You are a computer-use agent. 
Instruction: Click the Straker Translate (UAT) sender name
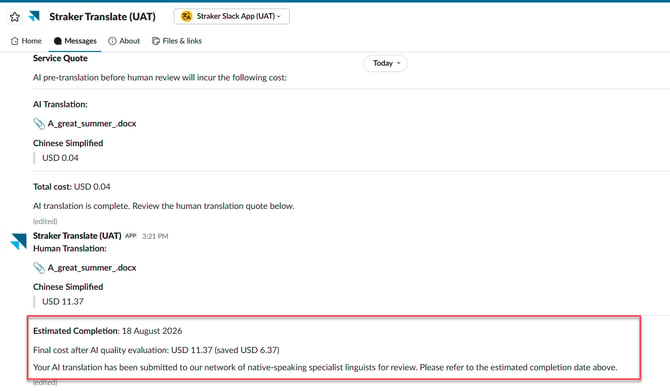(x=77, y=236)
